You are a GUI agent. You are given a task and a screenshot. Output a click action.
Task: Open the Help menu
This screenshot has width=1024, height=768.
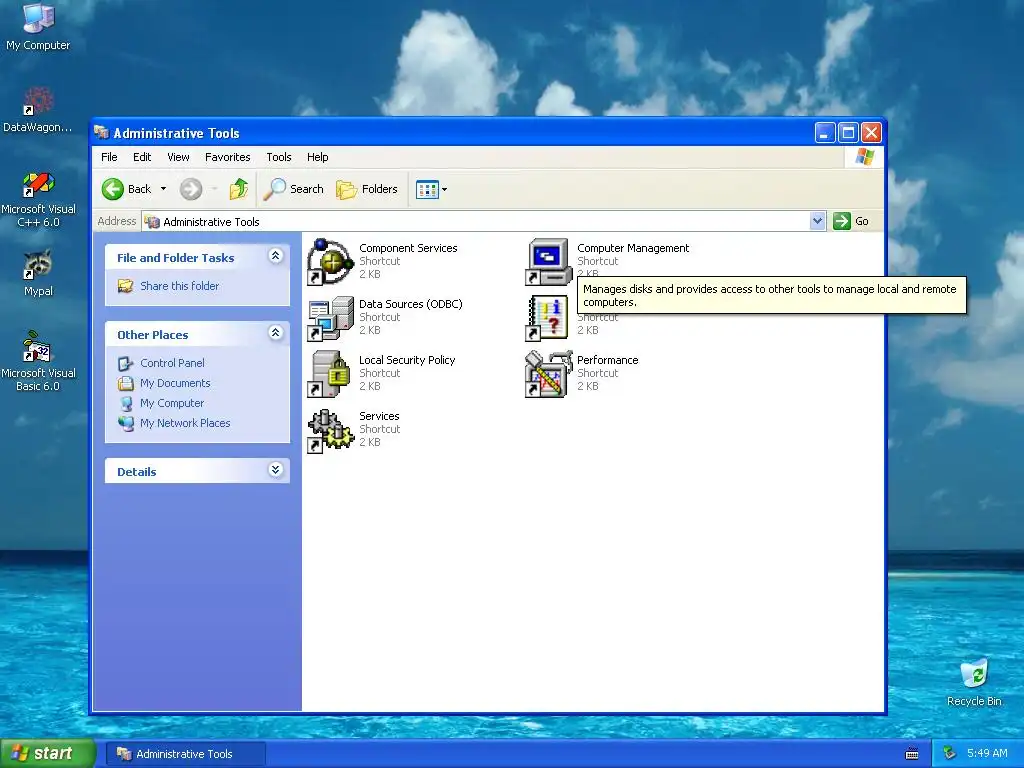pos(317,157)
